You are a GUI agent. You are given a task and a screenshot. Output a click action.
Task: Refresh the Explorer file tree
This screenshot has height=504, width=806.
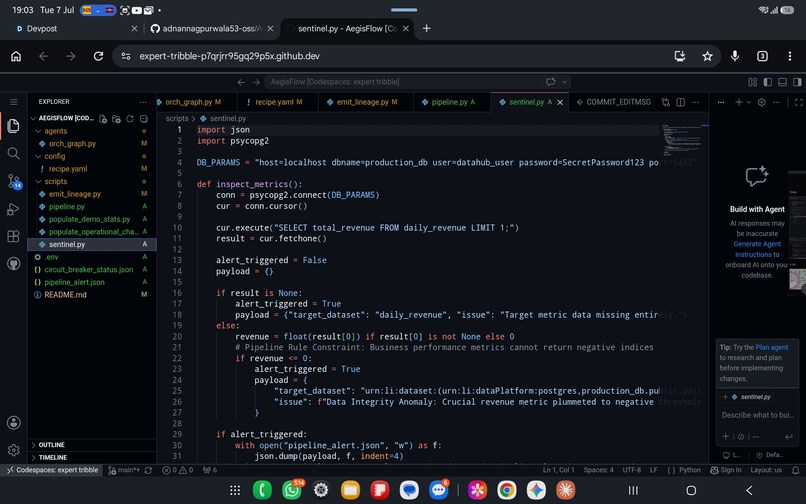click(130, 119)
